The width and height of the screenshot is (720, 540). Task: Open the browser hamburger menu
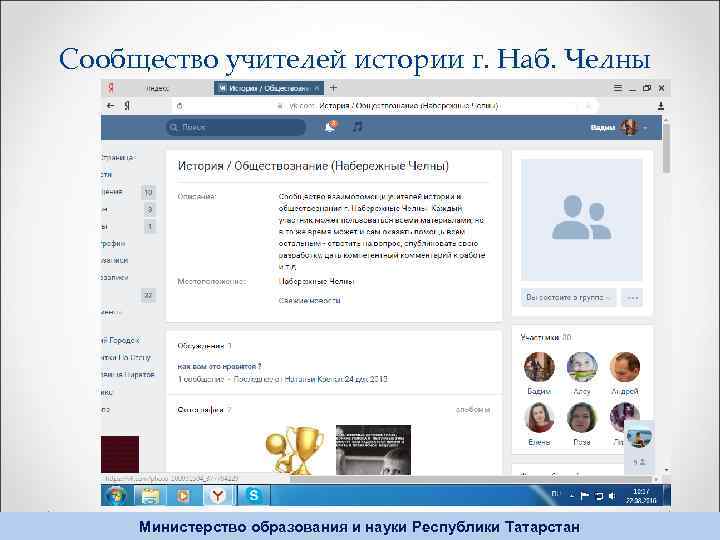click(618, 88)
